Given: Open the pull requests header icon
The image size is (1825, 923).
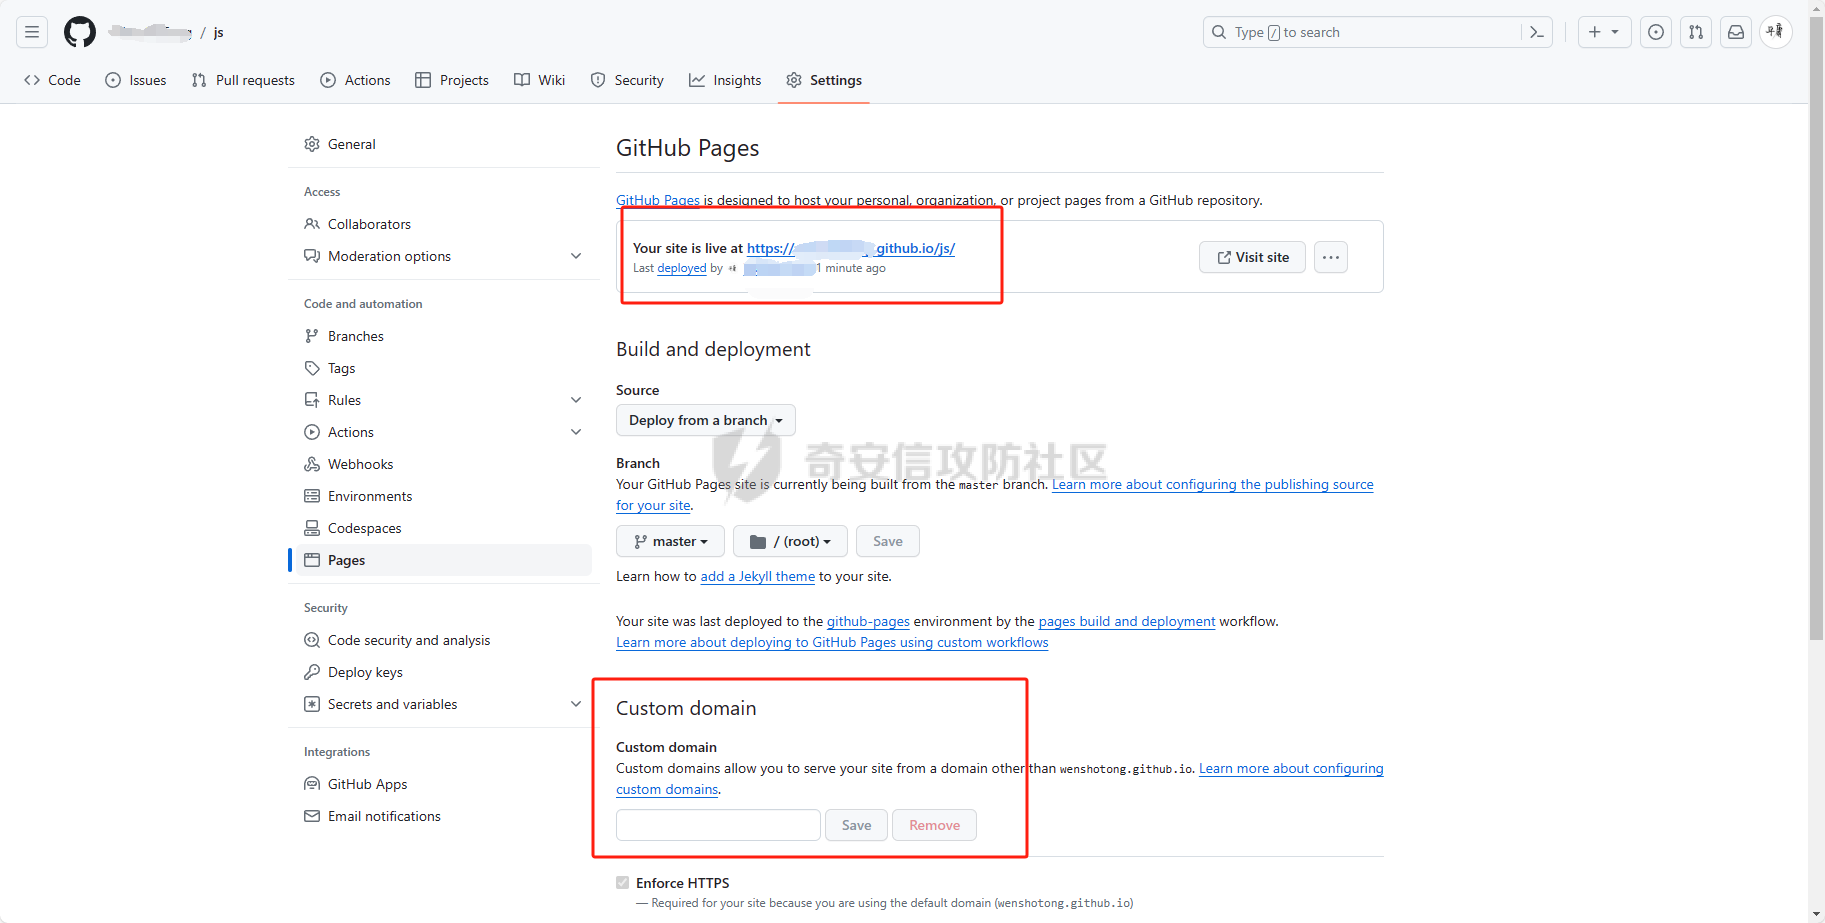Looking at the screenshot, I should (1696, 32).
